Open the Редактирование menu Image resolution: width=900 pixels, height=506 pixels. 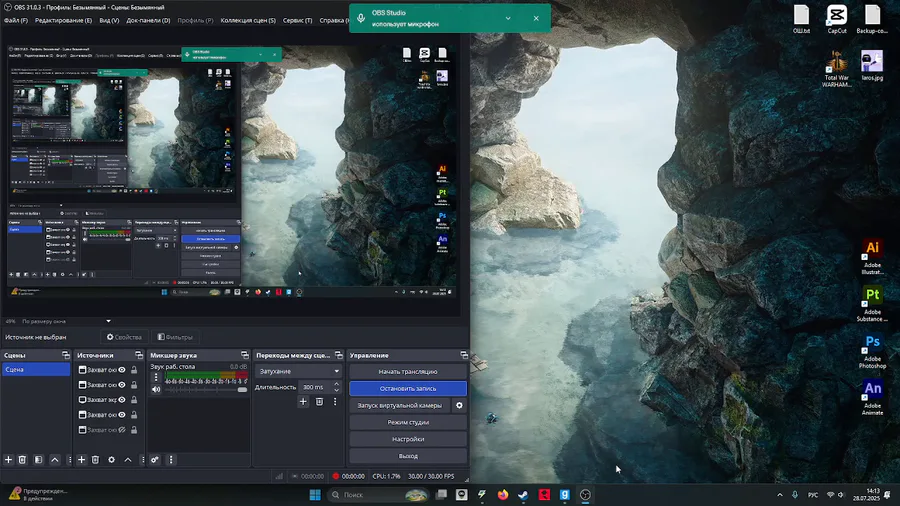click(x=63, y=20)
